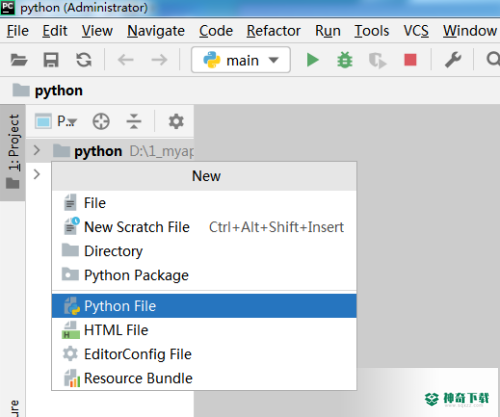Open the Project view selector dropdown

[56, 121]
